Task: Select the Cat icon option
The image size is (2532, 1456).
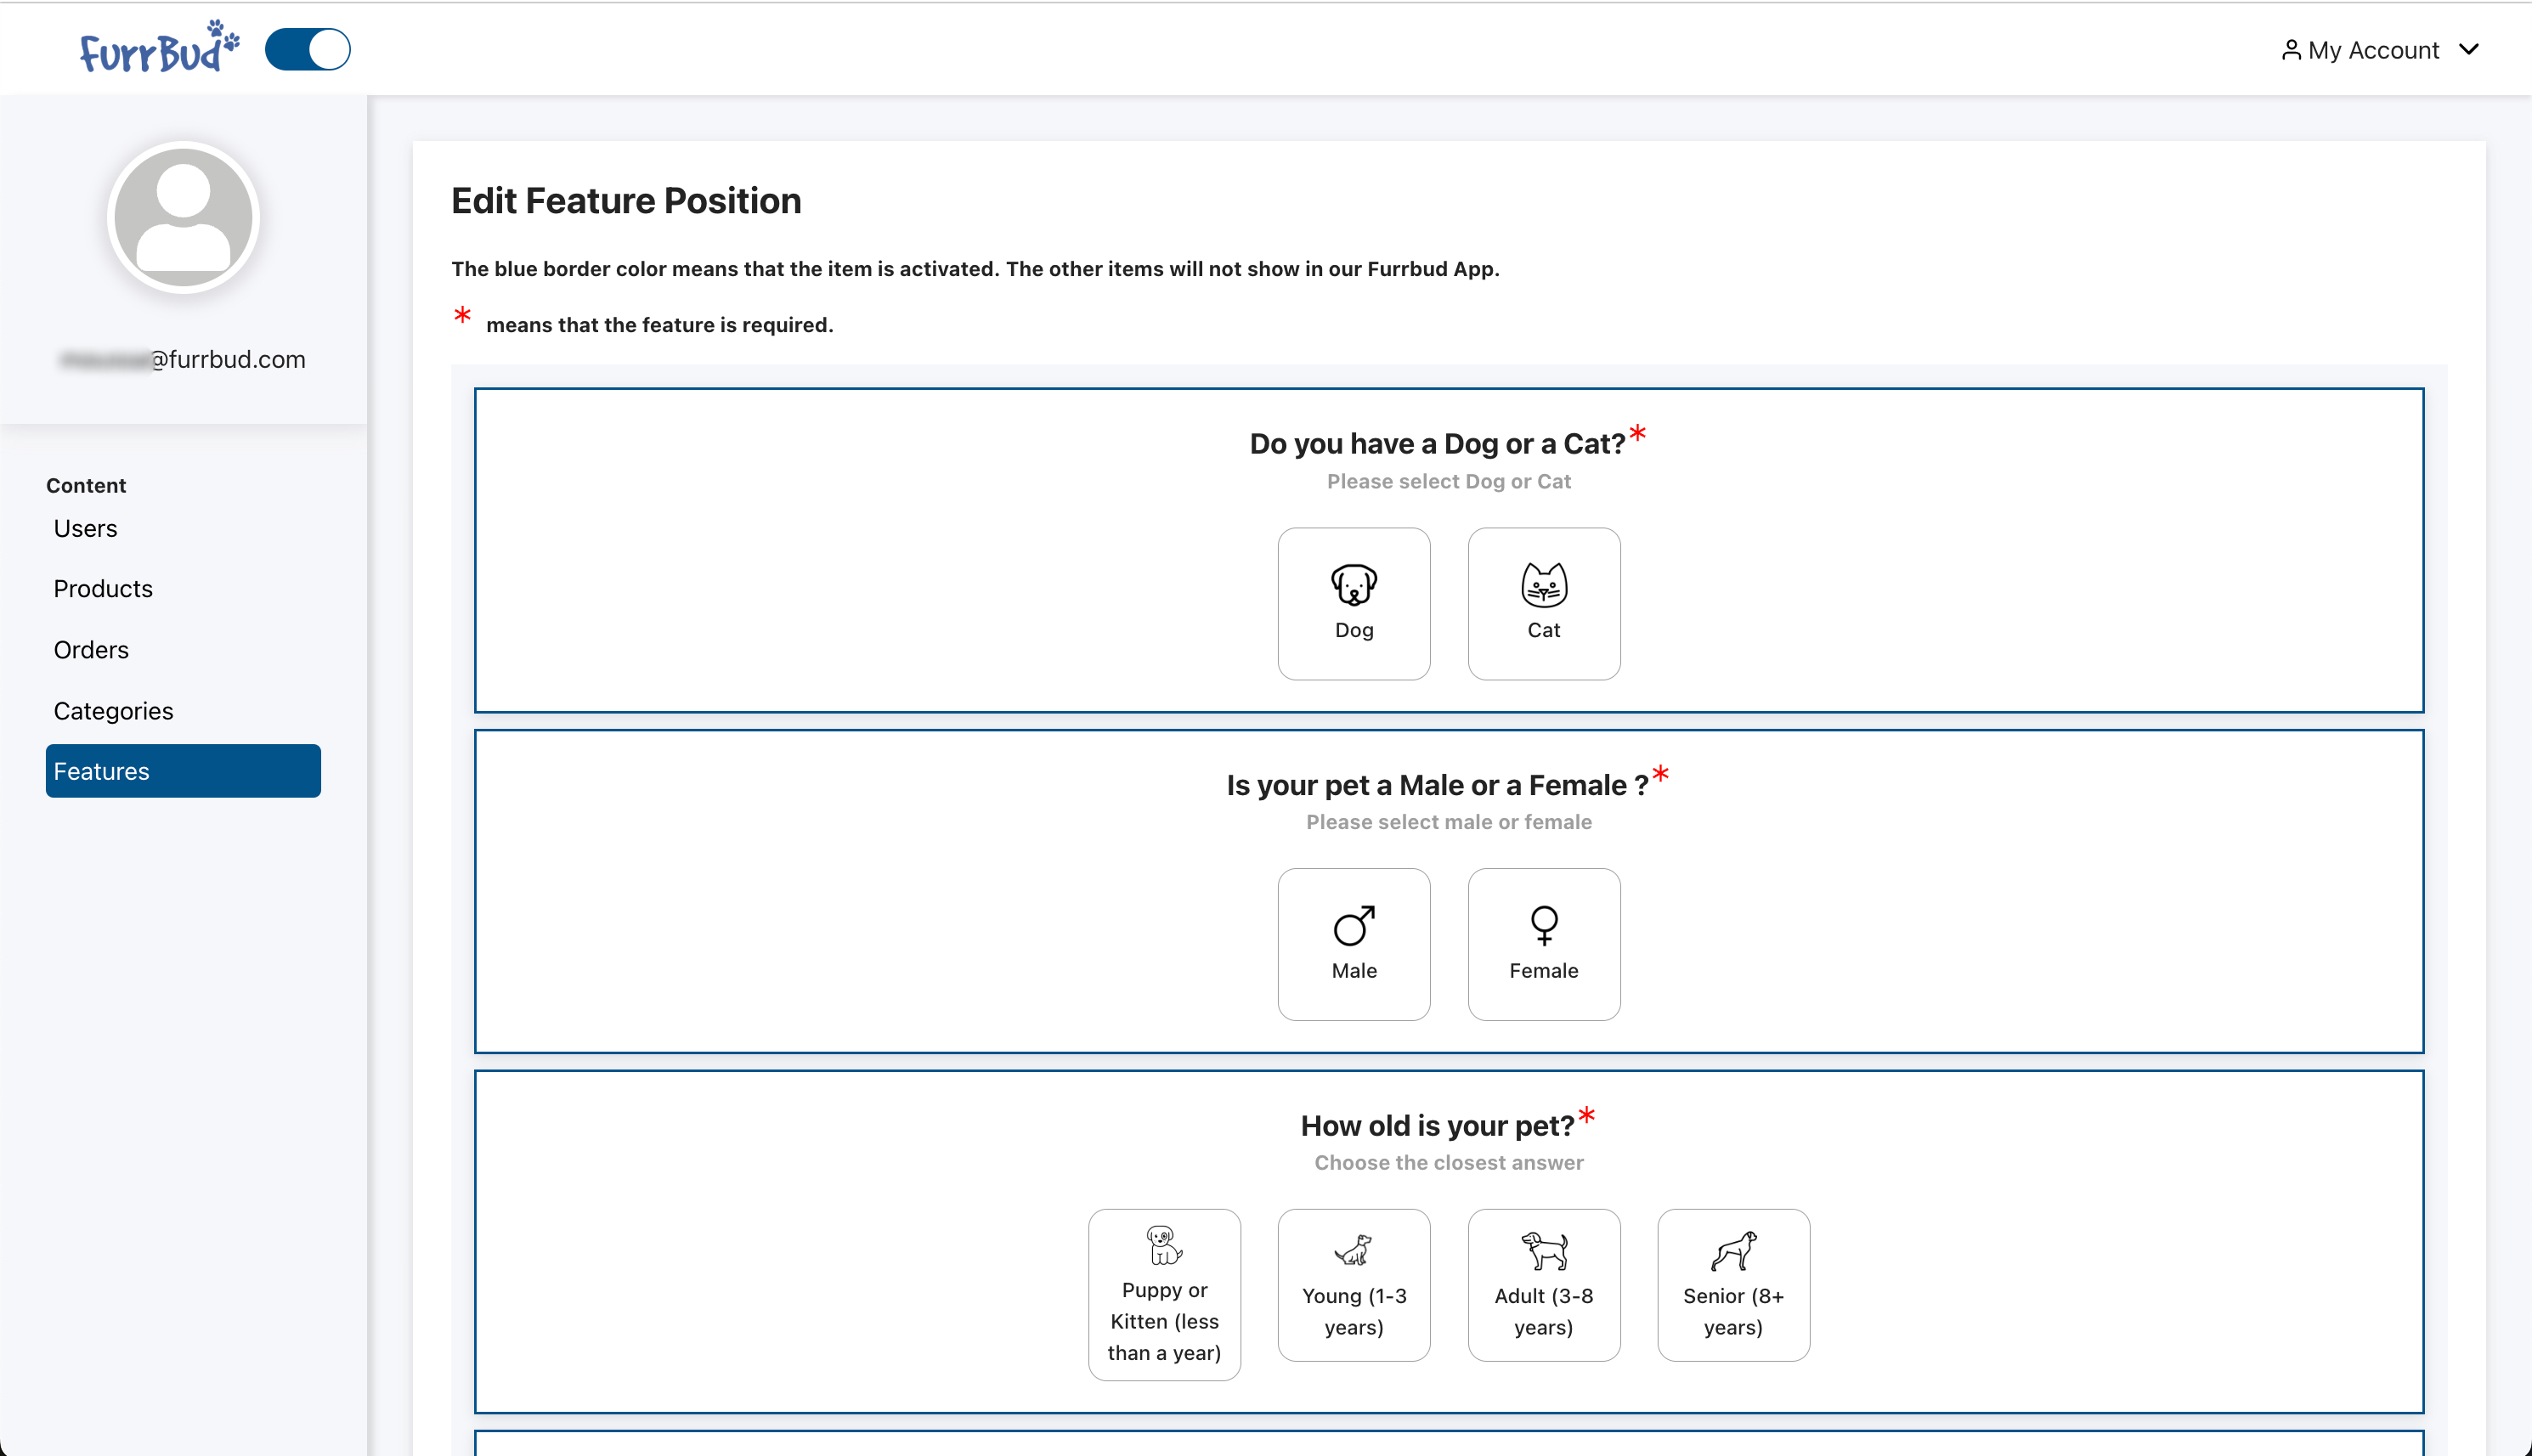Action: coord(1543,603)
